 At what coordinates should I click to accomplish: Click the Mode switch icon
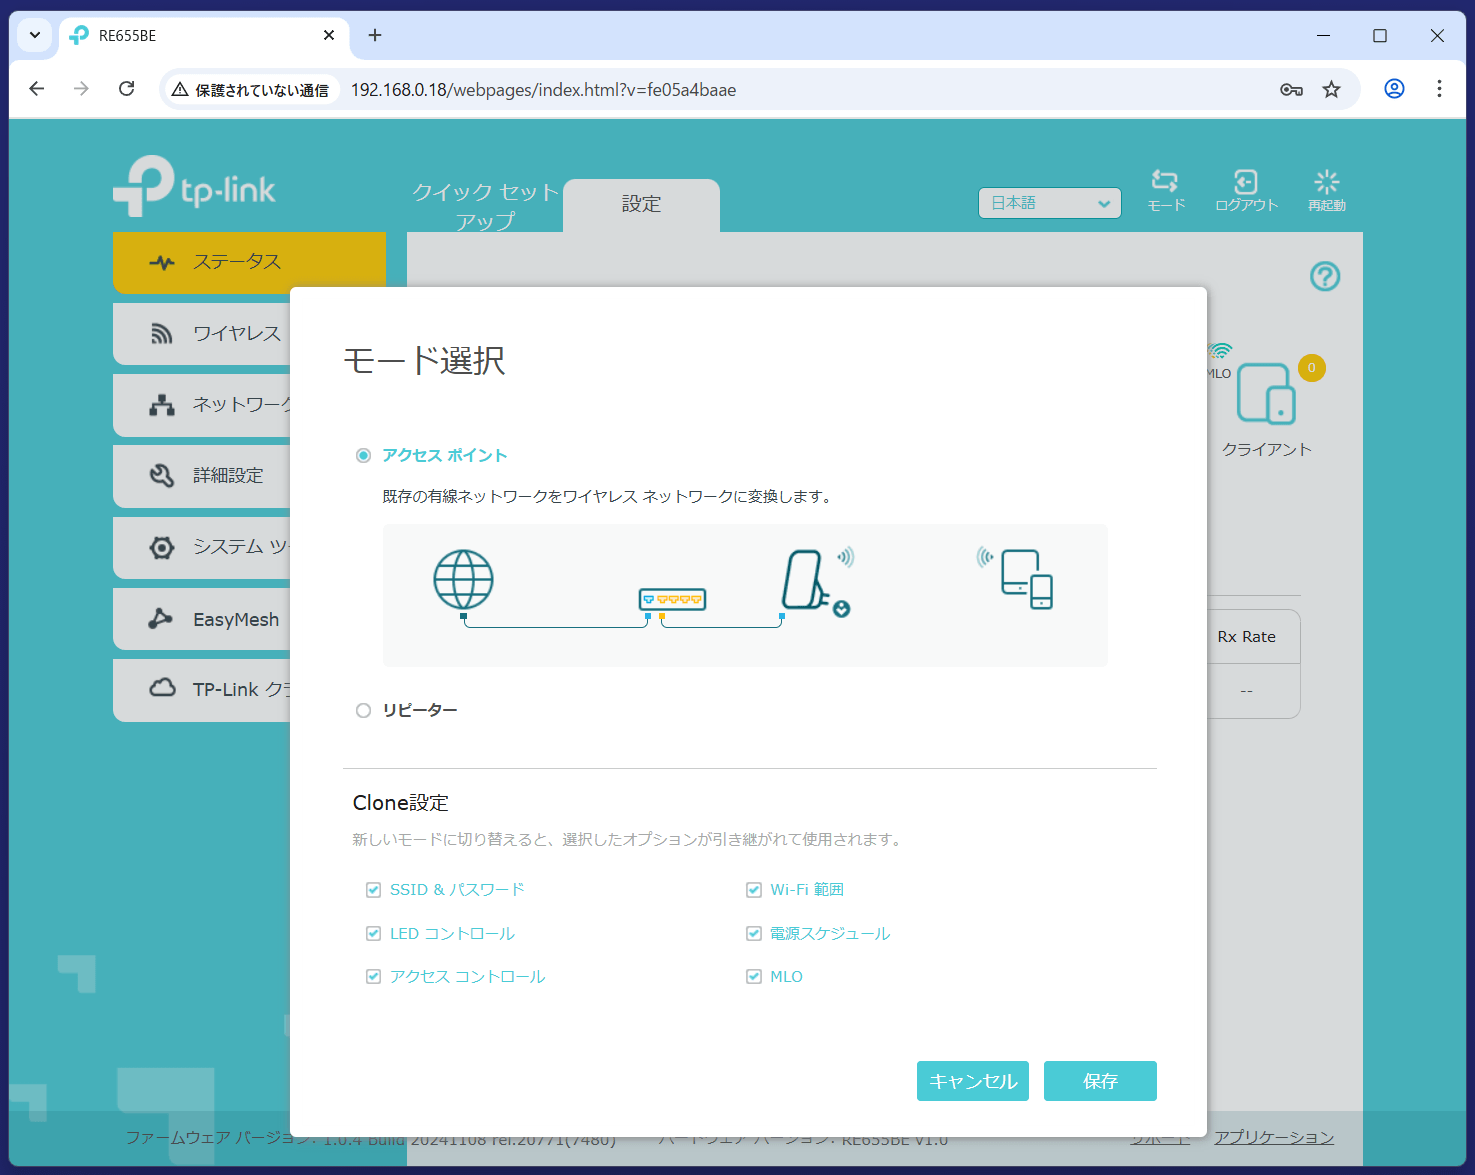pyautogui.click(x=1165, y=182)
